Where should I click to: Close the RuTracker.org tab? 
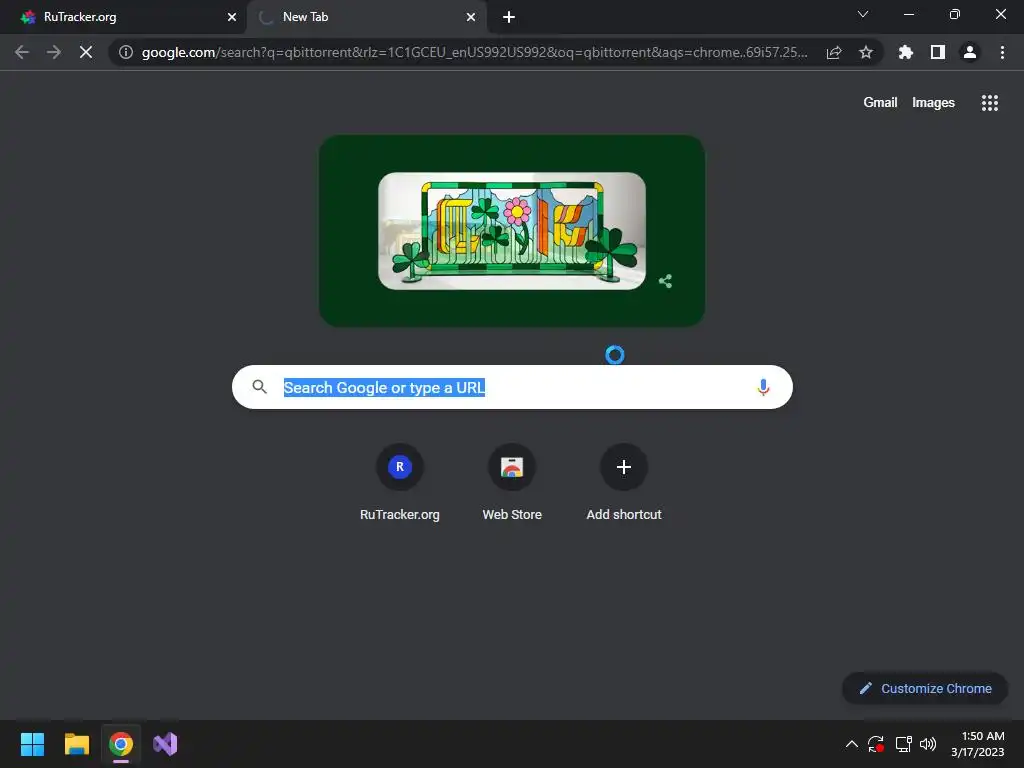232,17
